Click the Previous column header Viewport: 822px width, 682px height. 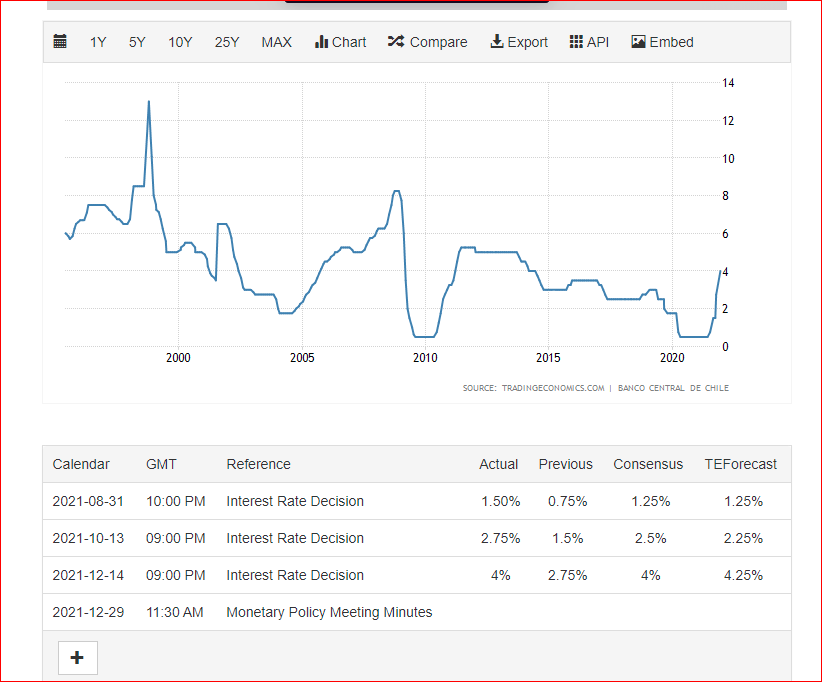566,464
